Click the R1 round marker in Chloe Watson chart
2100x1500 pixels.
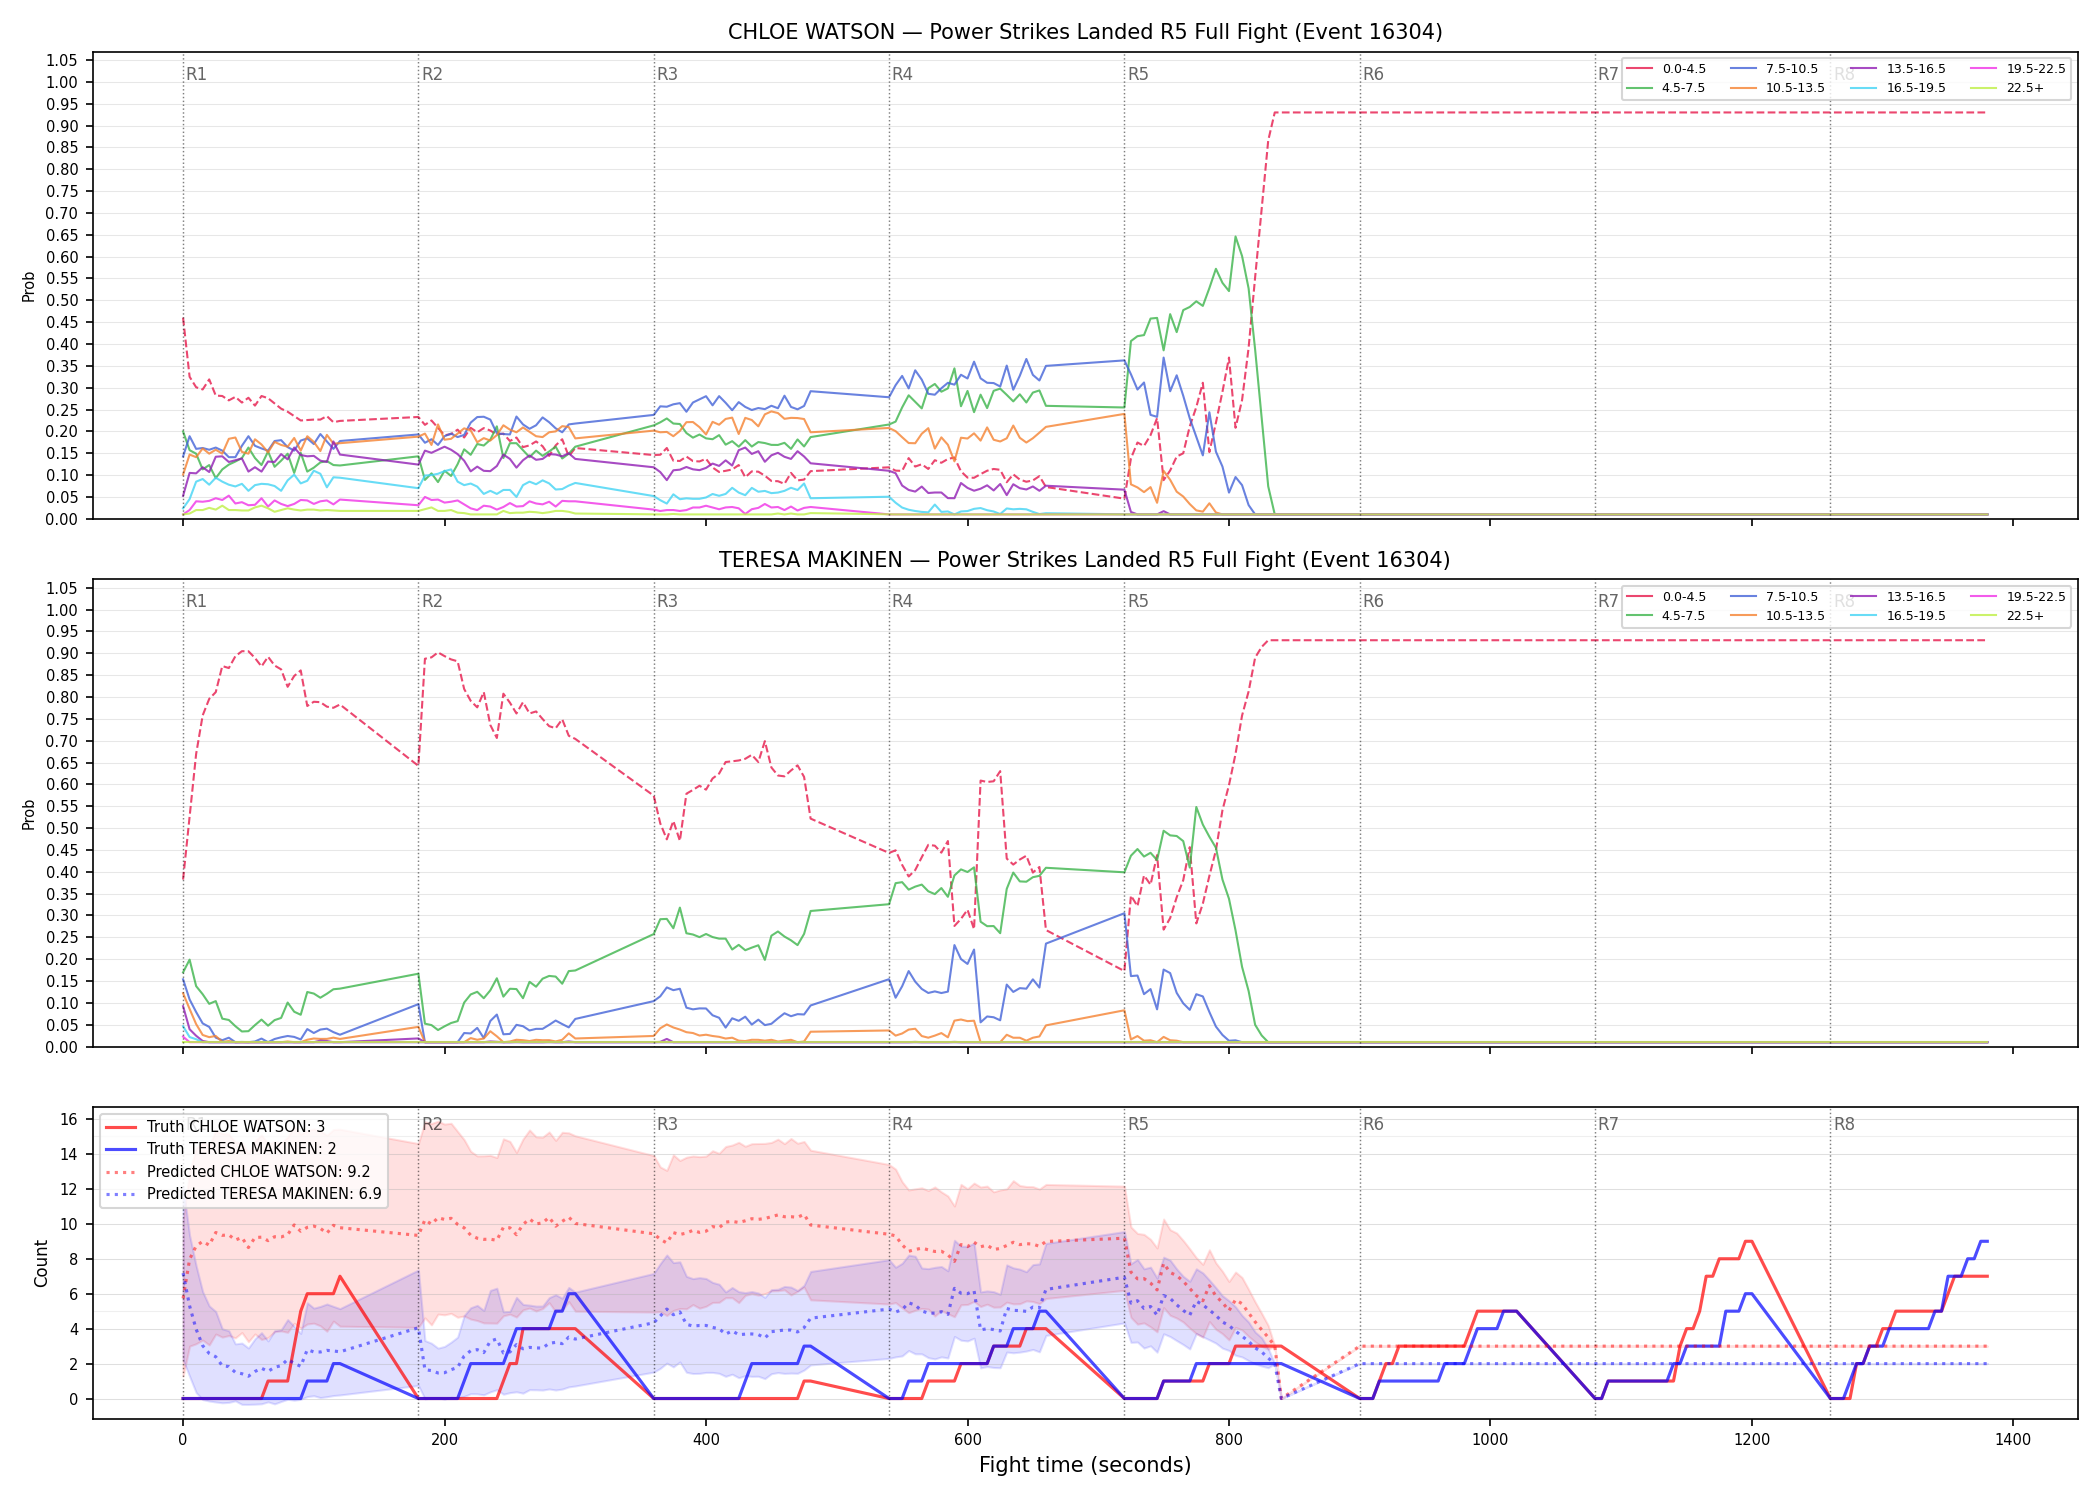(x=196, y=74)
